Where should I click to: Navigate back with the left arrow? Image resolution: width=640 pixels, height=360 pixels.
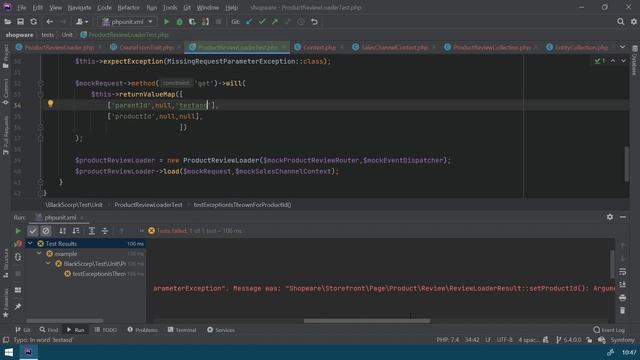pyautogui.click(x=49, y=22)
